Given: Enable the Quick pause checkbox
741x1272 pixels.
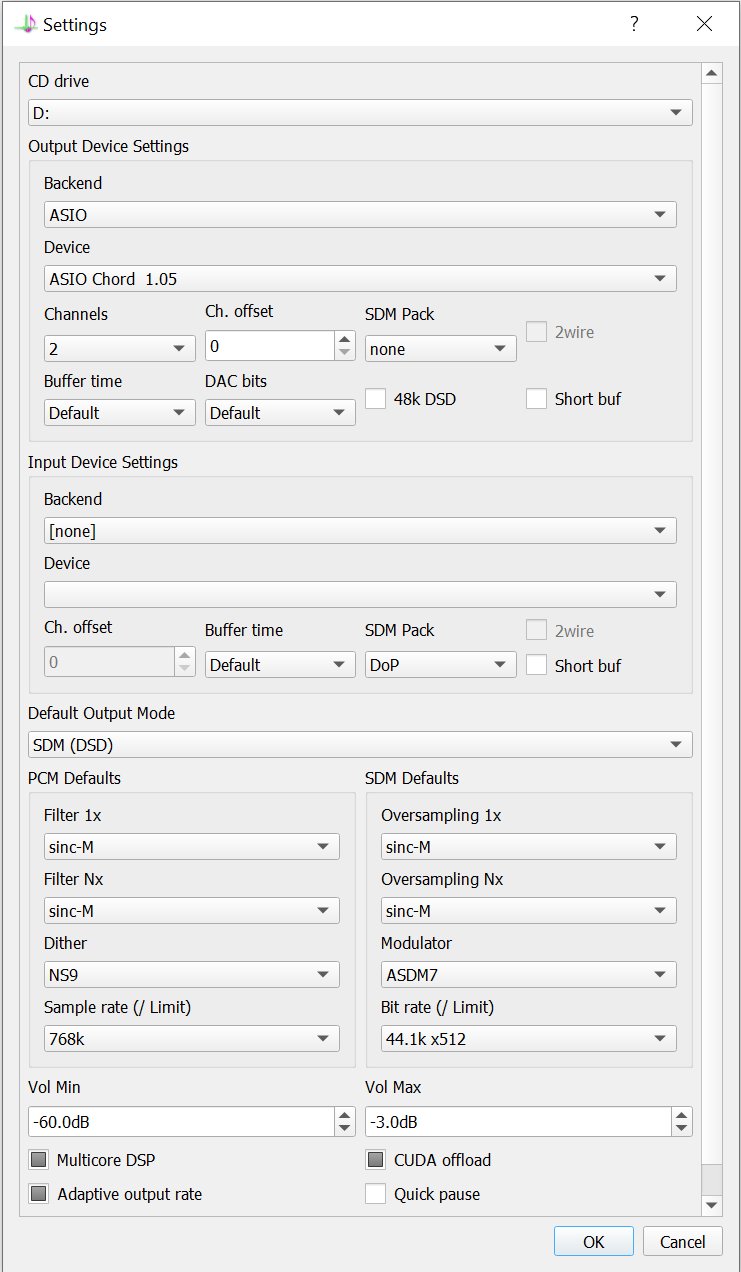Looking at the screenshot, I should tap(375, 1194).
